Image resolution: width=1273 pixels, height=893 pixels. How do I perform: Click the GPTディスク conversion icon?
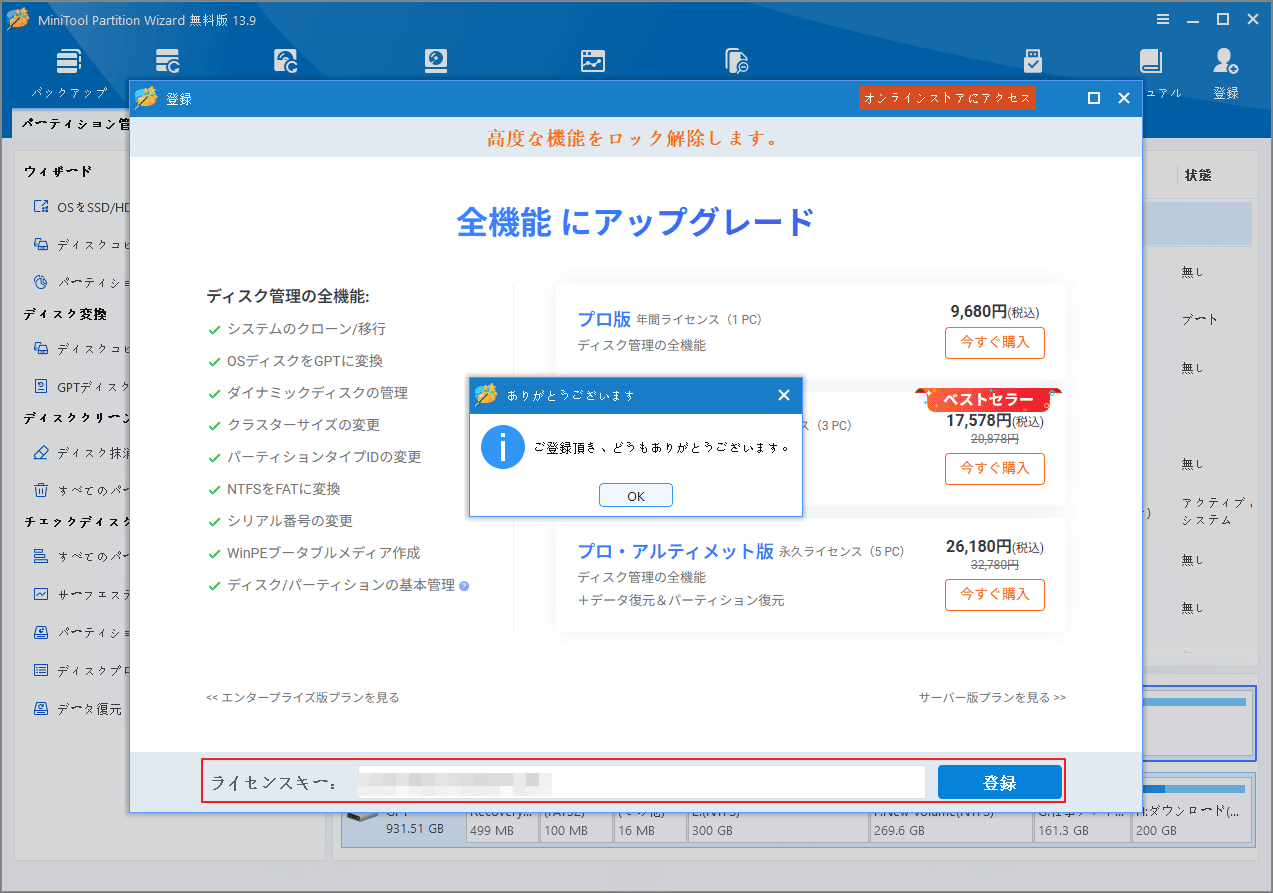tap(41, 386)
